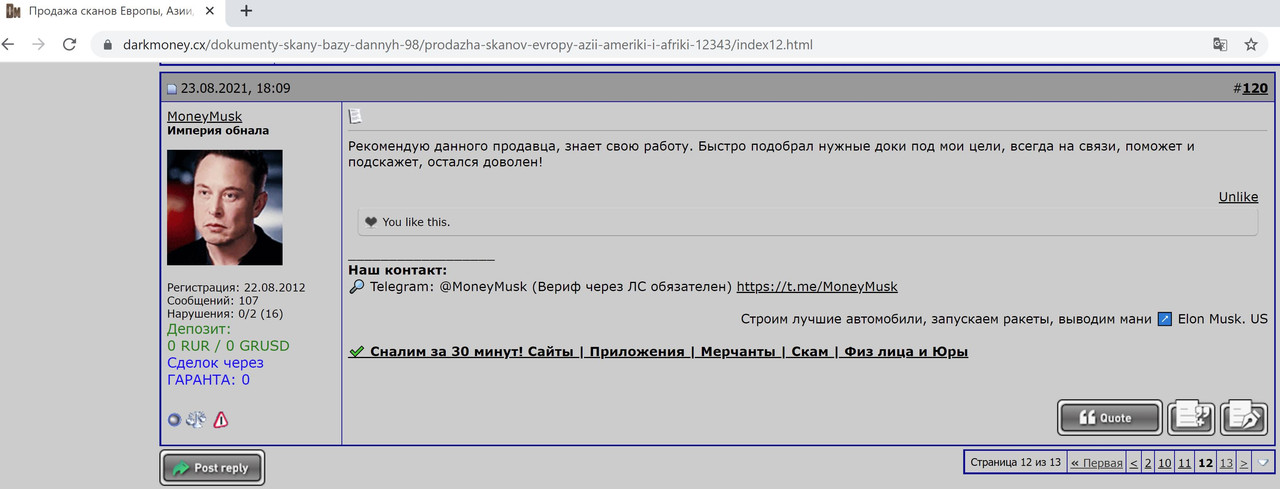Image resolution: width=1280 pixels, height=489 pixels.
Task: Bookmark this page with the star icon
Action: pyautogui.click(x=1251, y=45)
